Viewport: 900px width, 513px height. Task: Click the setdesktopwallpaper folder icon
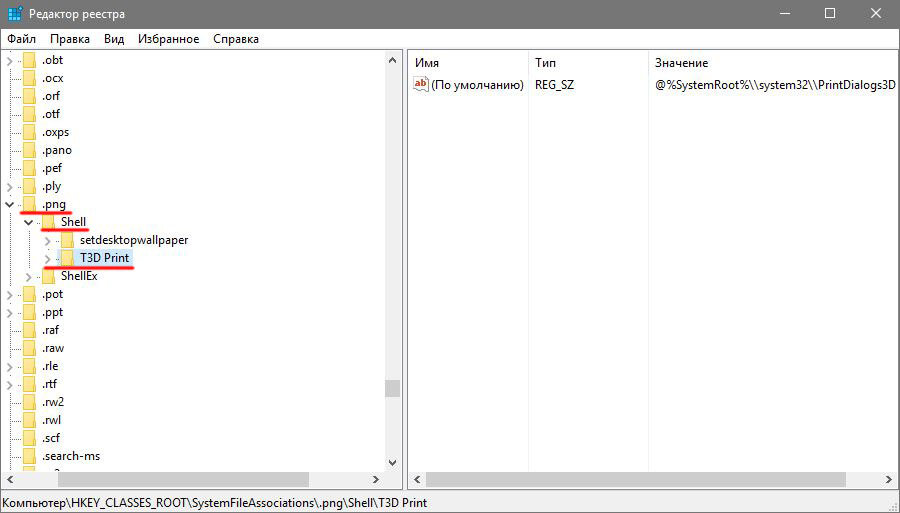point(67,240)
